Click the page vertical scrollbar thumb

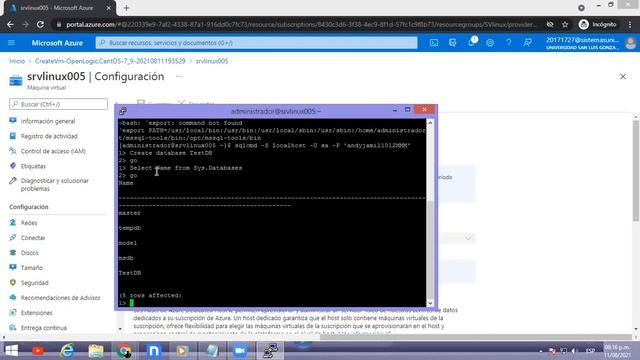click(x=636, y=171)
